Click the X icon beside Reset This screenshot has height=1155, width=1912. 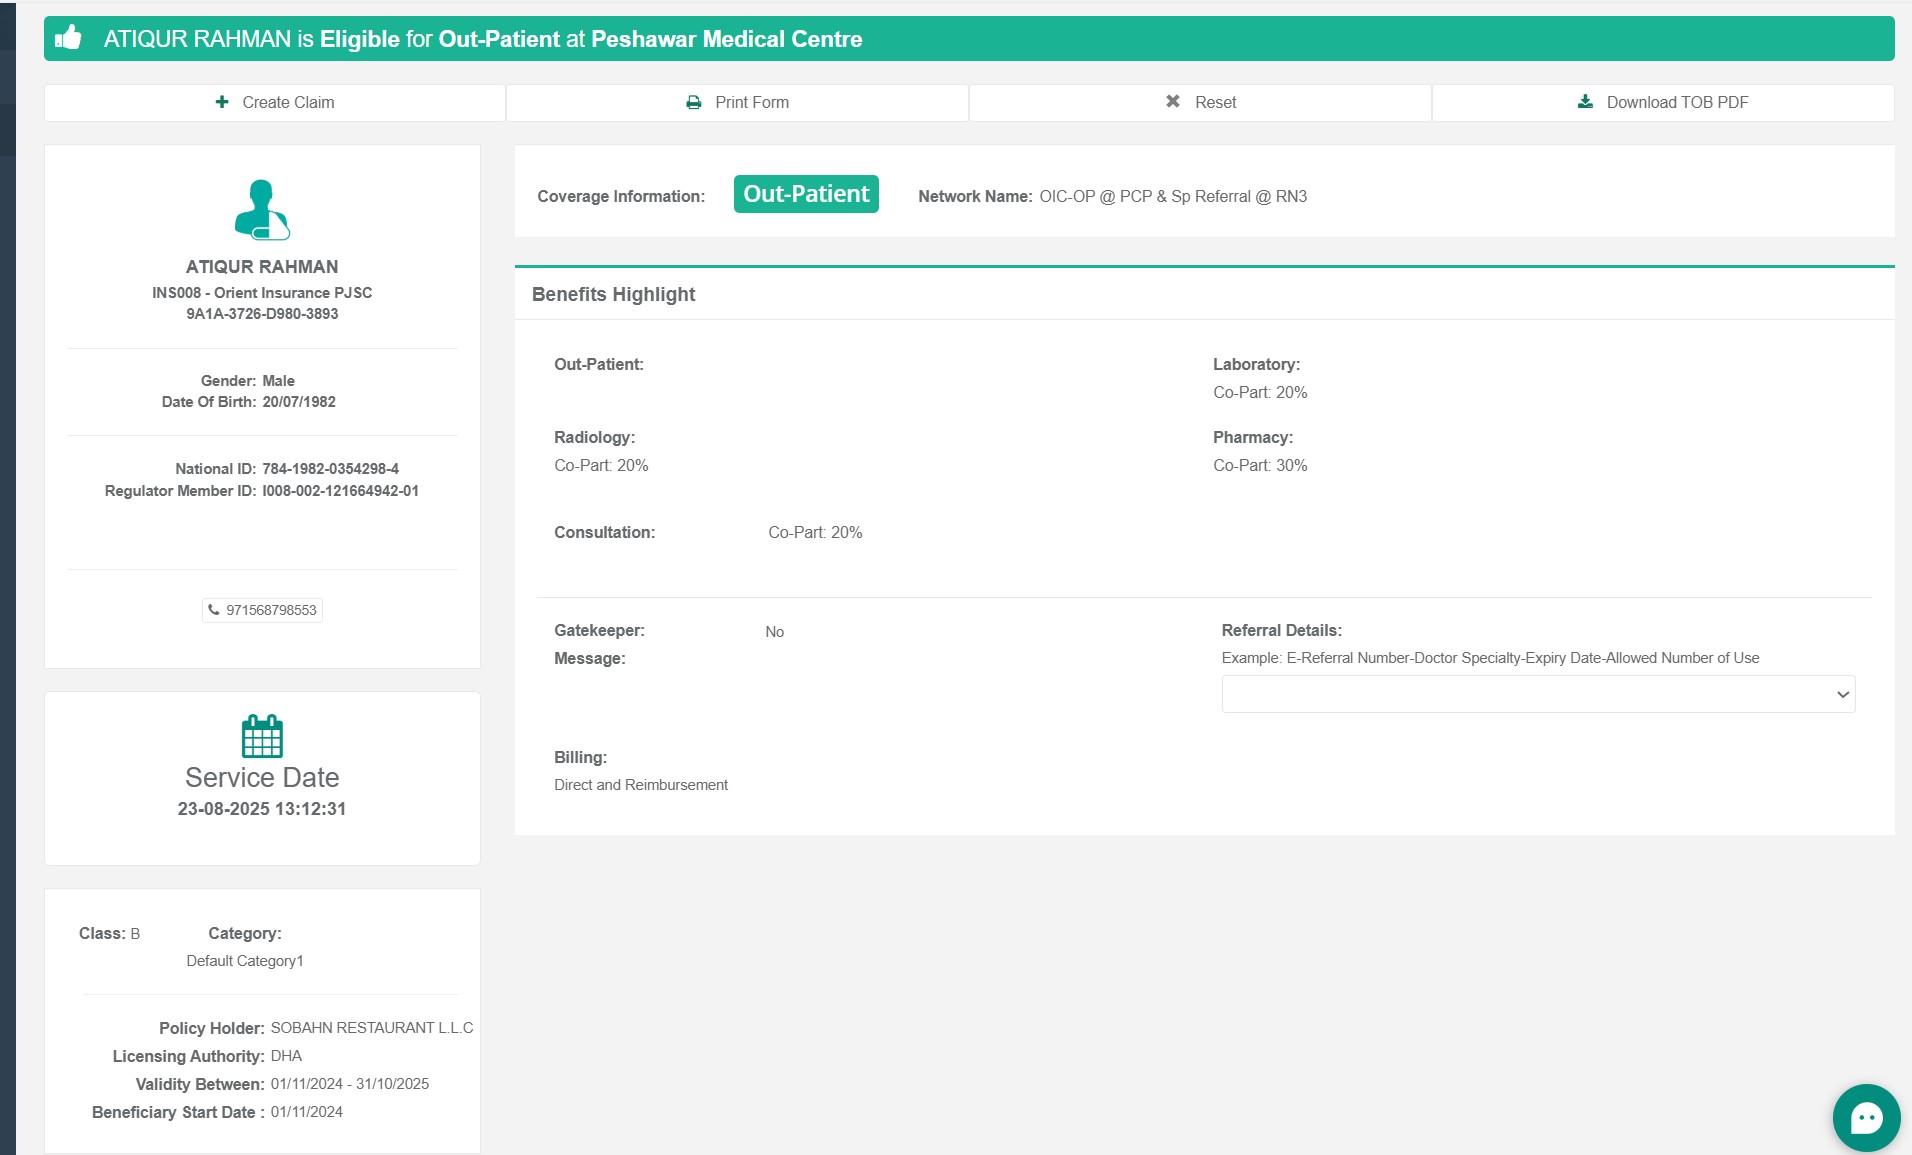(1173, 102)
